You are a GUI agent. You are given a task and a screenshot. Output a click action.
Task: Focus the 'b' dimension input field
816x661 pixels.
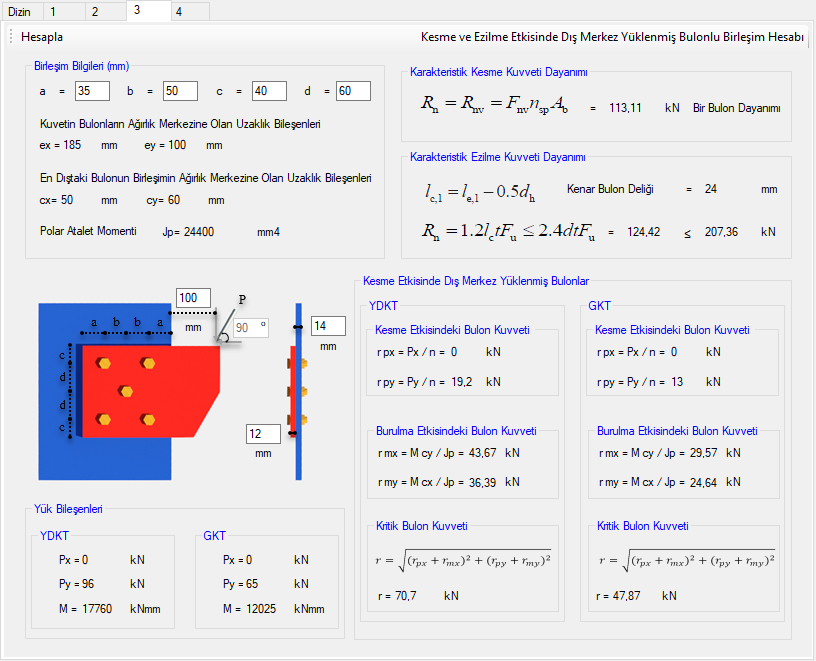180,91
